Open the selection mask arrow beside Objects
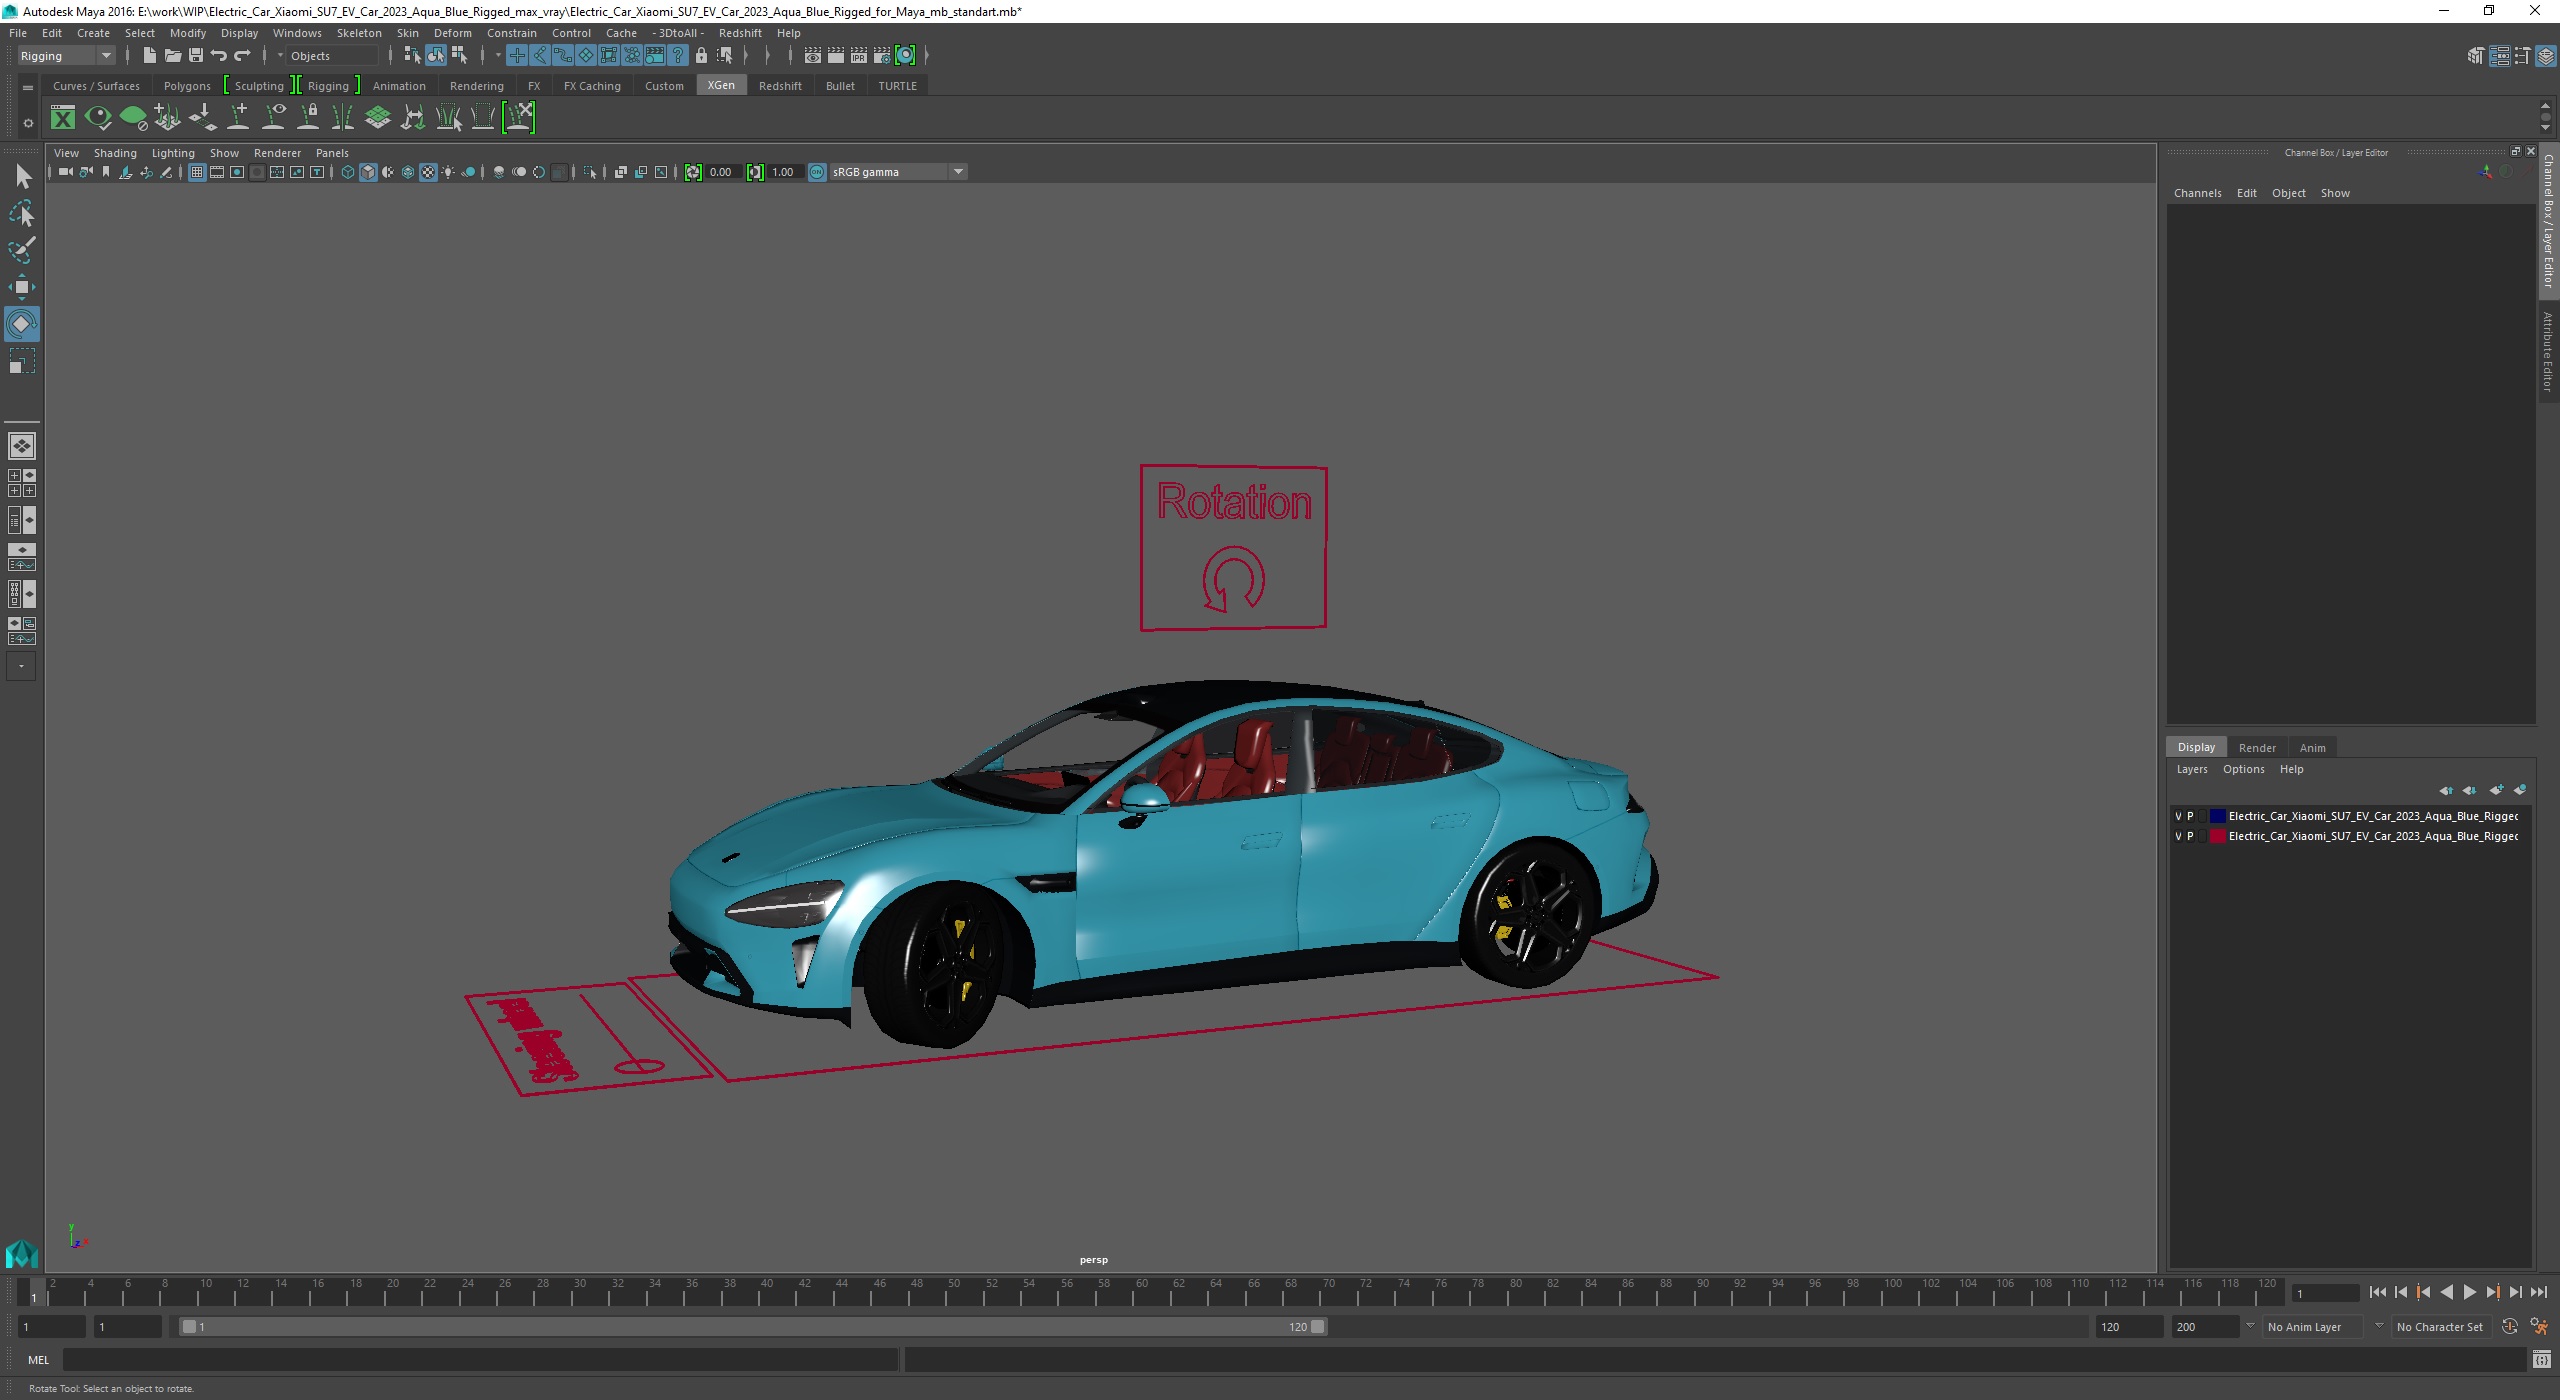 (280, 55)
